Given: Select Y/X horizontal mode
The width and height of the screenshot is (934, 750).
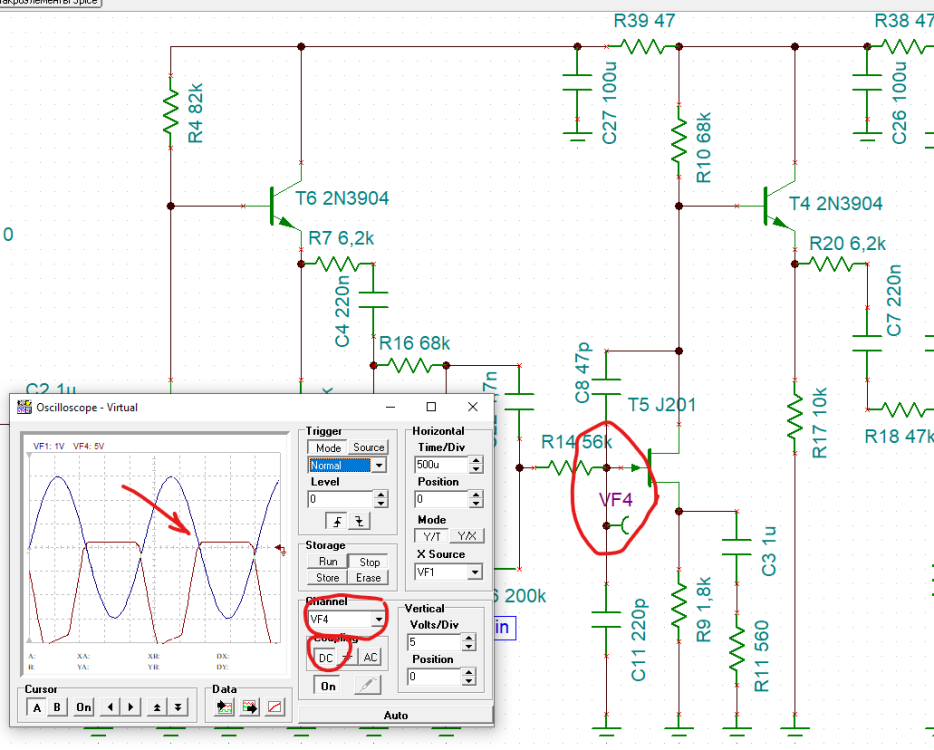Looking at the screenshot, I should [466, 537].
